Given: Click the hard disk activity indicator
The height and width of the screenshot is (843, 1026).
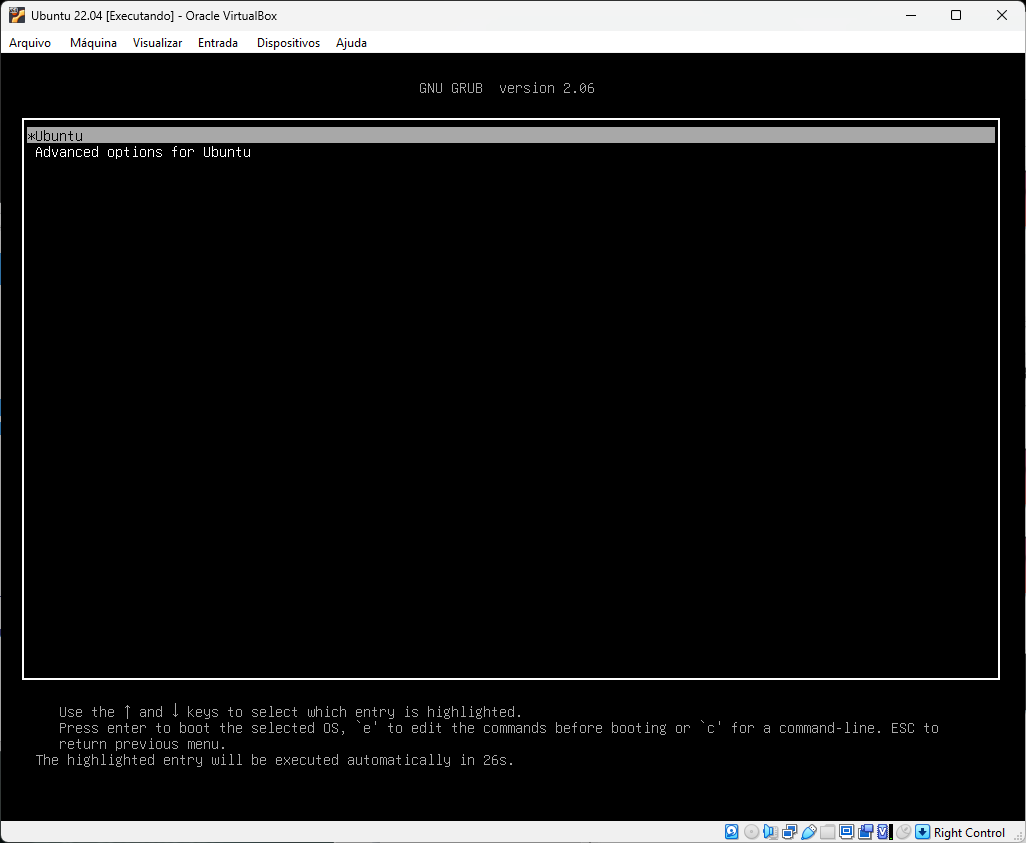Looking at the screenshot, I should pyautogui.click(x=732, y=832).
